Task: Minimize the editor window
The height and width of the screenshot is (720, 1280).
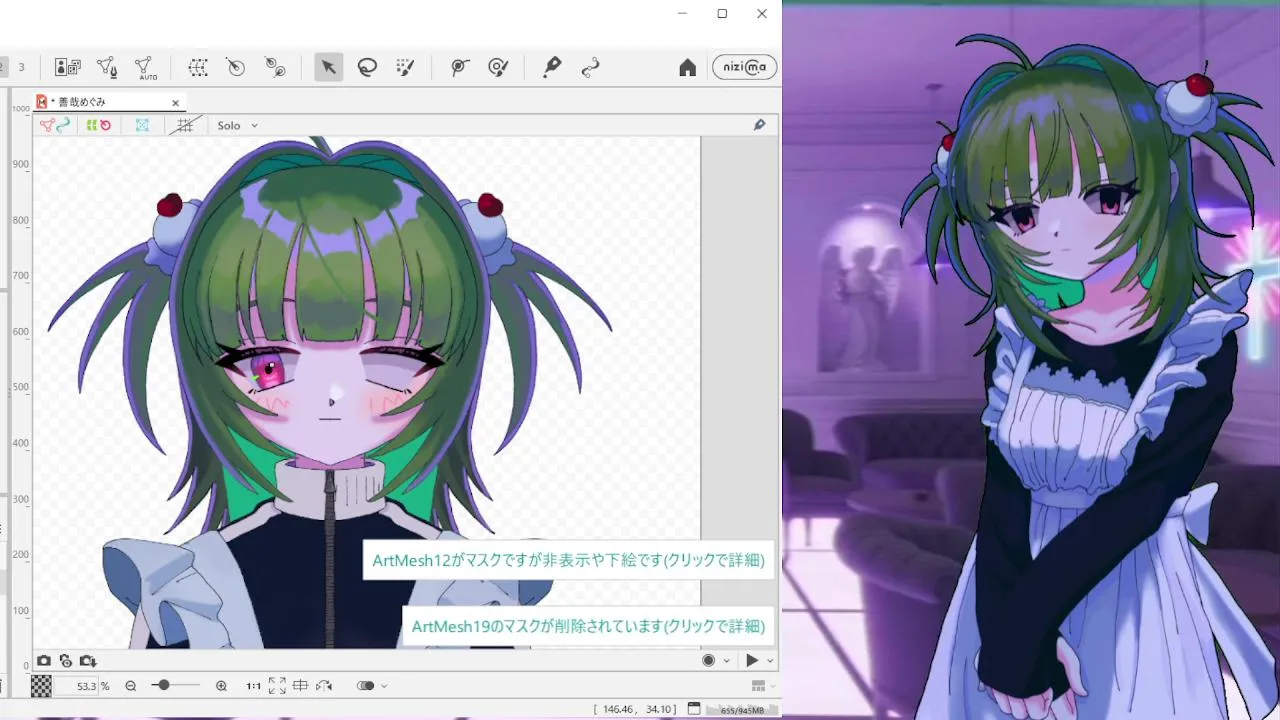Action: (682, 13)
